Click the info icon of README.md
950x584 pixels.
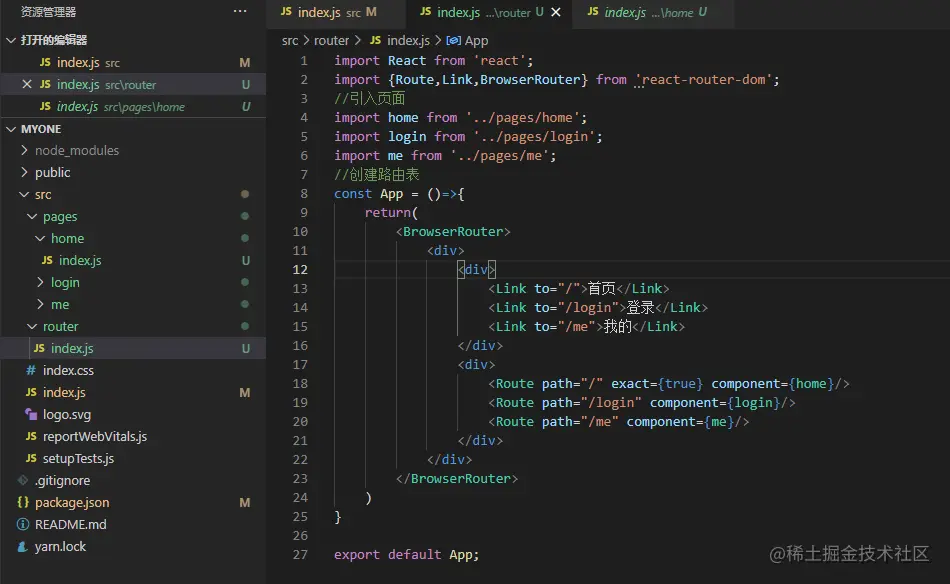(23, 525)
